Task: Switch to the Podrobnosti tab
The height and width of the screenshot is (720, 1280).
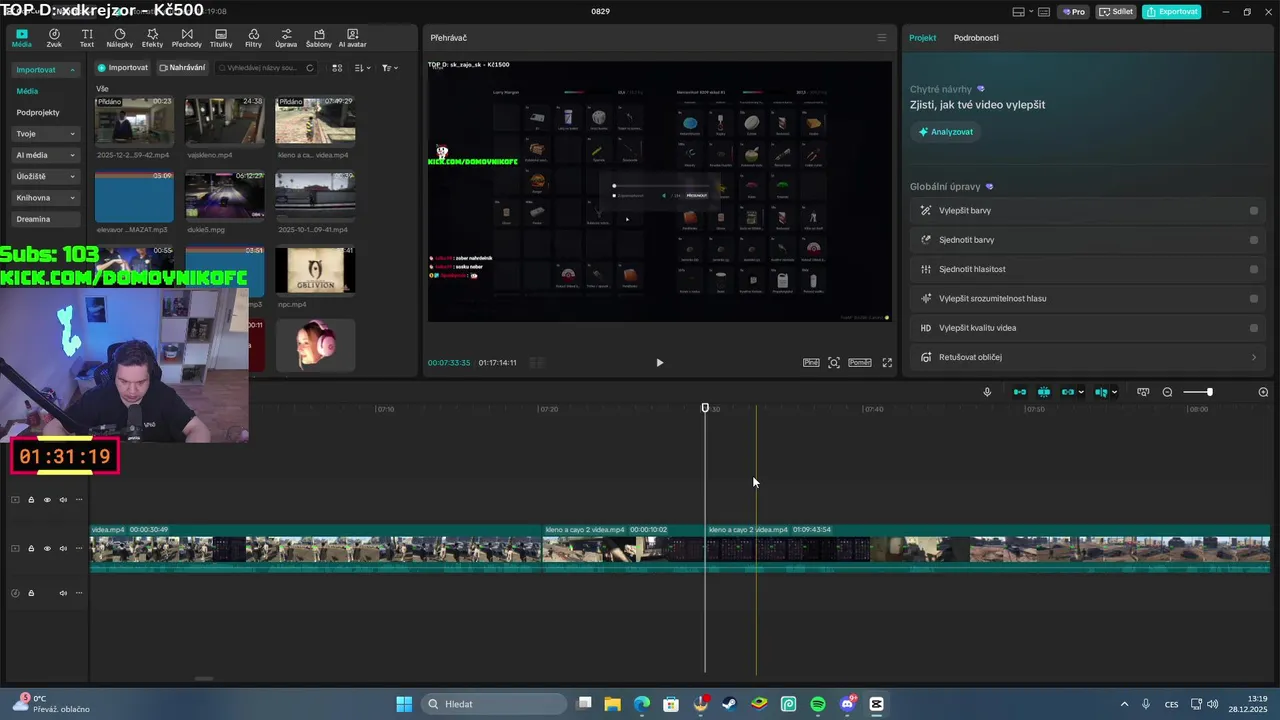Action: 976,38
